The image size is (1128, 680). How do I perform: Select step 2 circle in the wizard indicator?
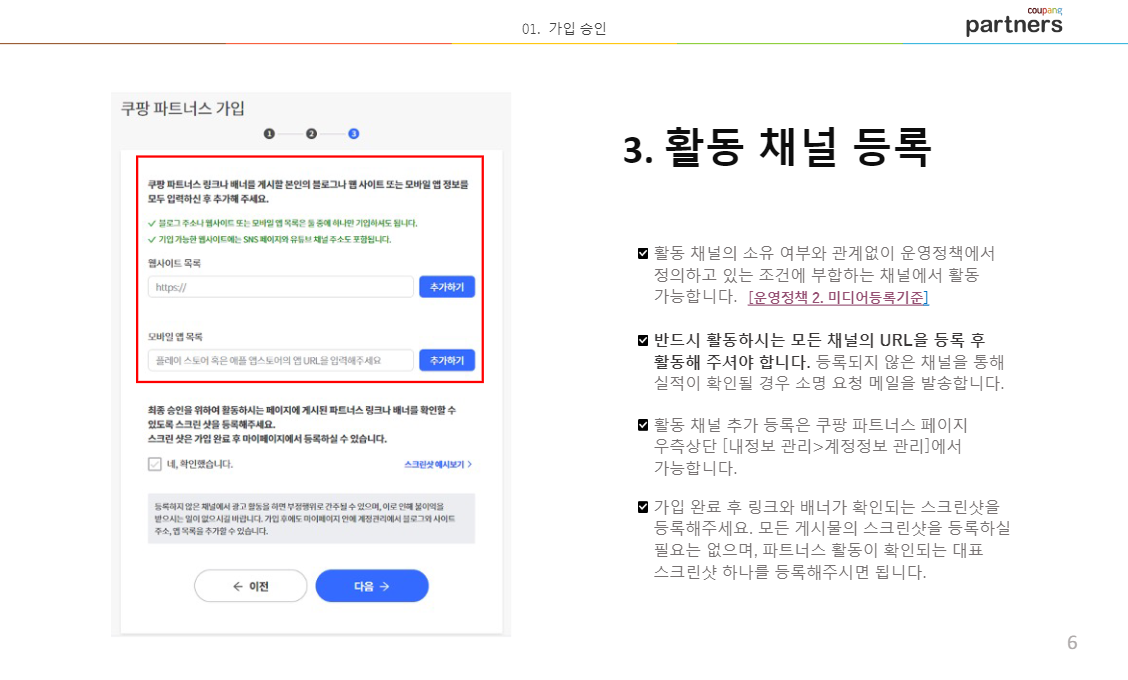click(312, 133)
